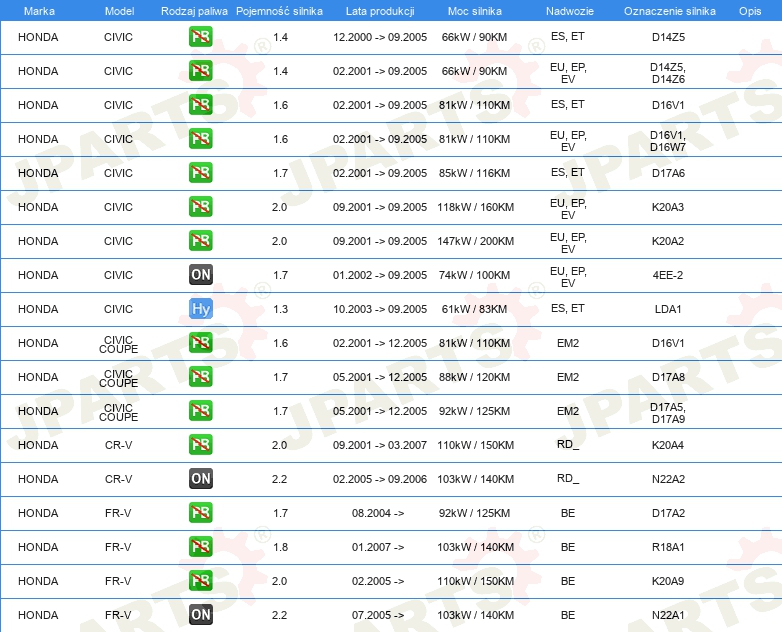Viewport: 782px width, 632px height.
Task: Click the petrol icon in the K20A3 row
Action: [x=200, y=207]
